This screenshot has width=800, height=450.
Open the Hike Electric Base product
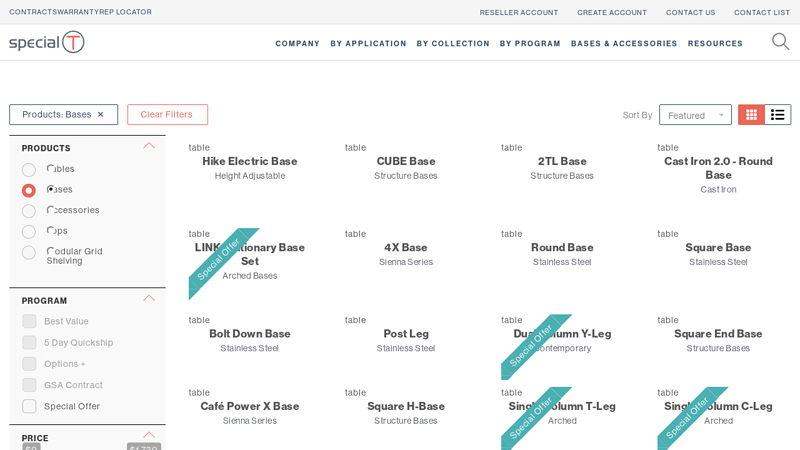[x=249, y=161]
